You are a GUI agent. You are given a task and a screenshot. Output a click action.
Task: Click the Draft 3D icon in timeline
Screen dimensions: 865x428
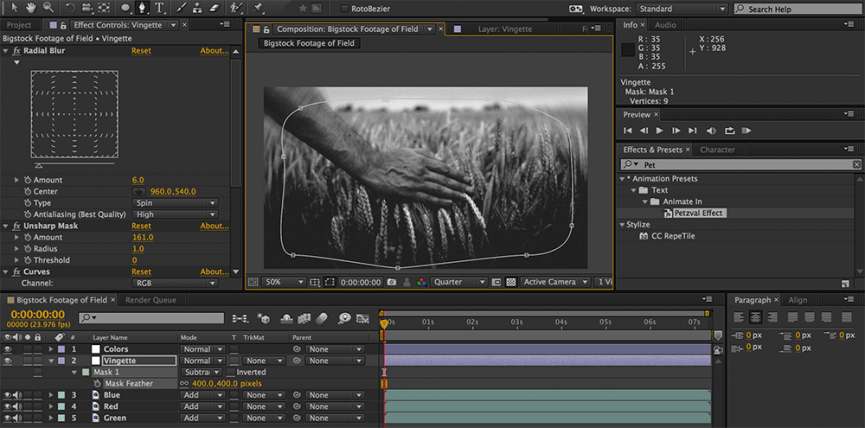(x=264, y=318)
